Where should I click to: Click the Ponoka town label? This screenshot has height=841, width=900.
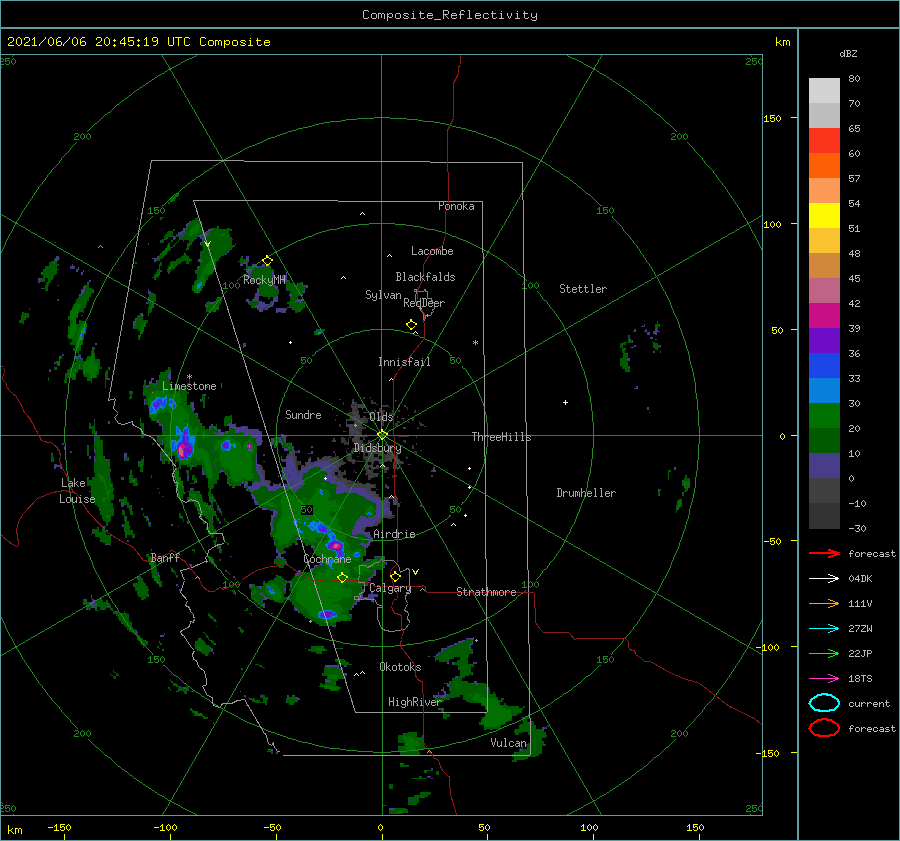click(x=456, y=206)
